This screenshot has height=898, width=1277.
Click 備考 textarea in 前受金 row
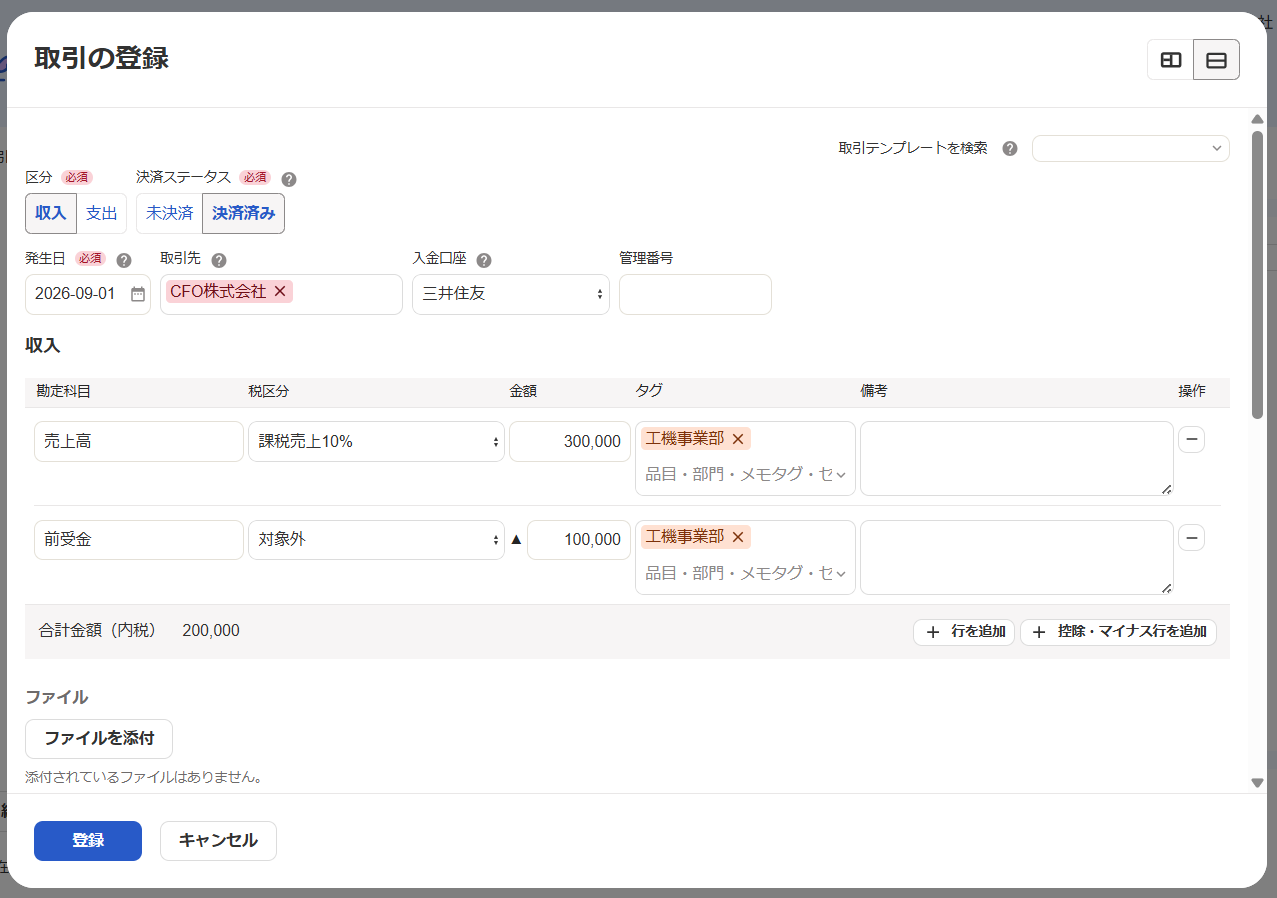[x=1017, y=557]
